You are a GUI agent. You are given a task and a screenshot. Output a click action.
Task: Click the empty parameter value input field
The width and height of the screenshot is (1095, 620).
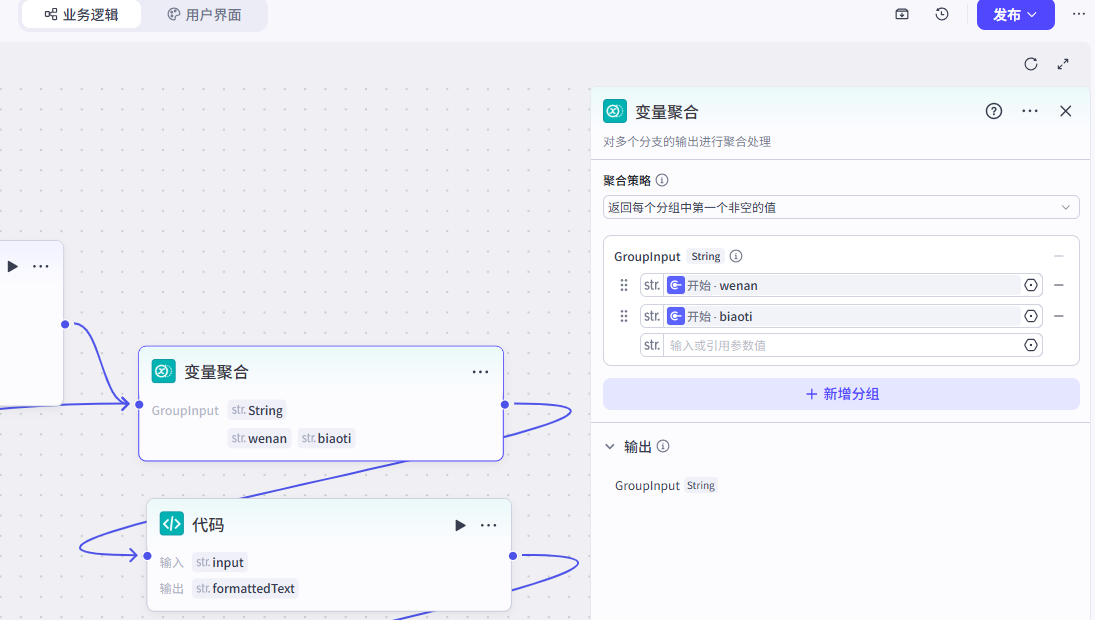pos(840,345)
